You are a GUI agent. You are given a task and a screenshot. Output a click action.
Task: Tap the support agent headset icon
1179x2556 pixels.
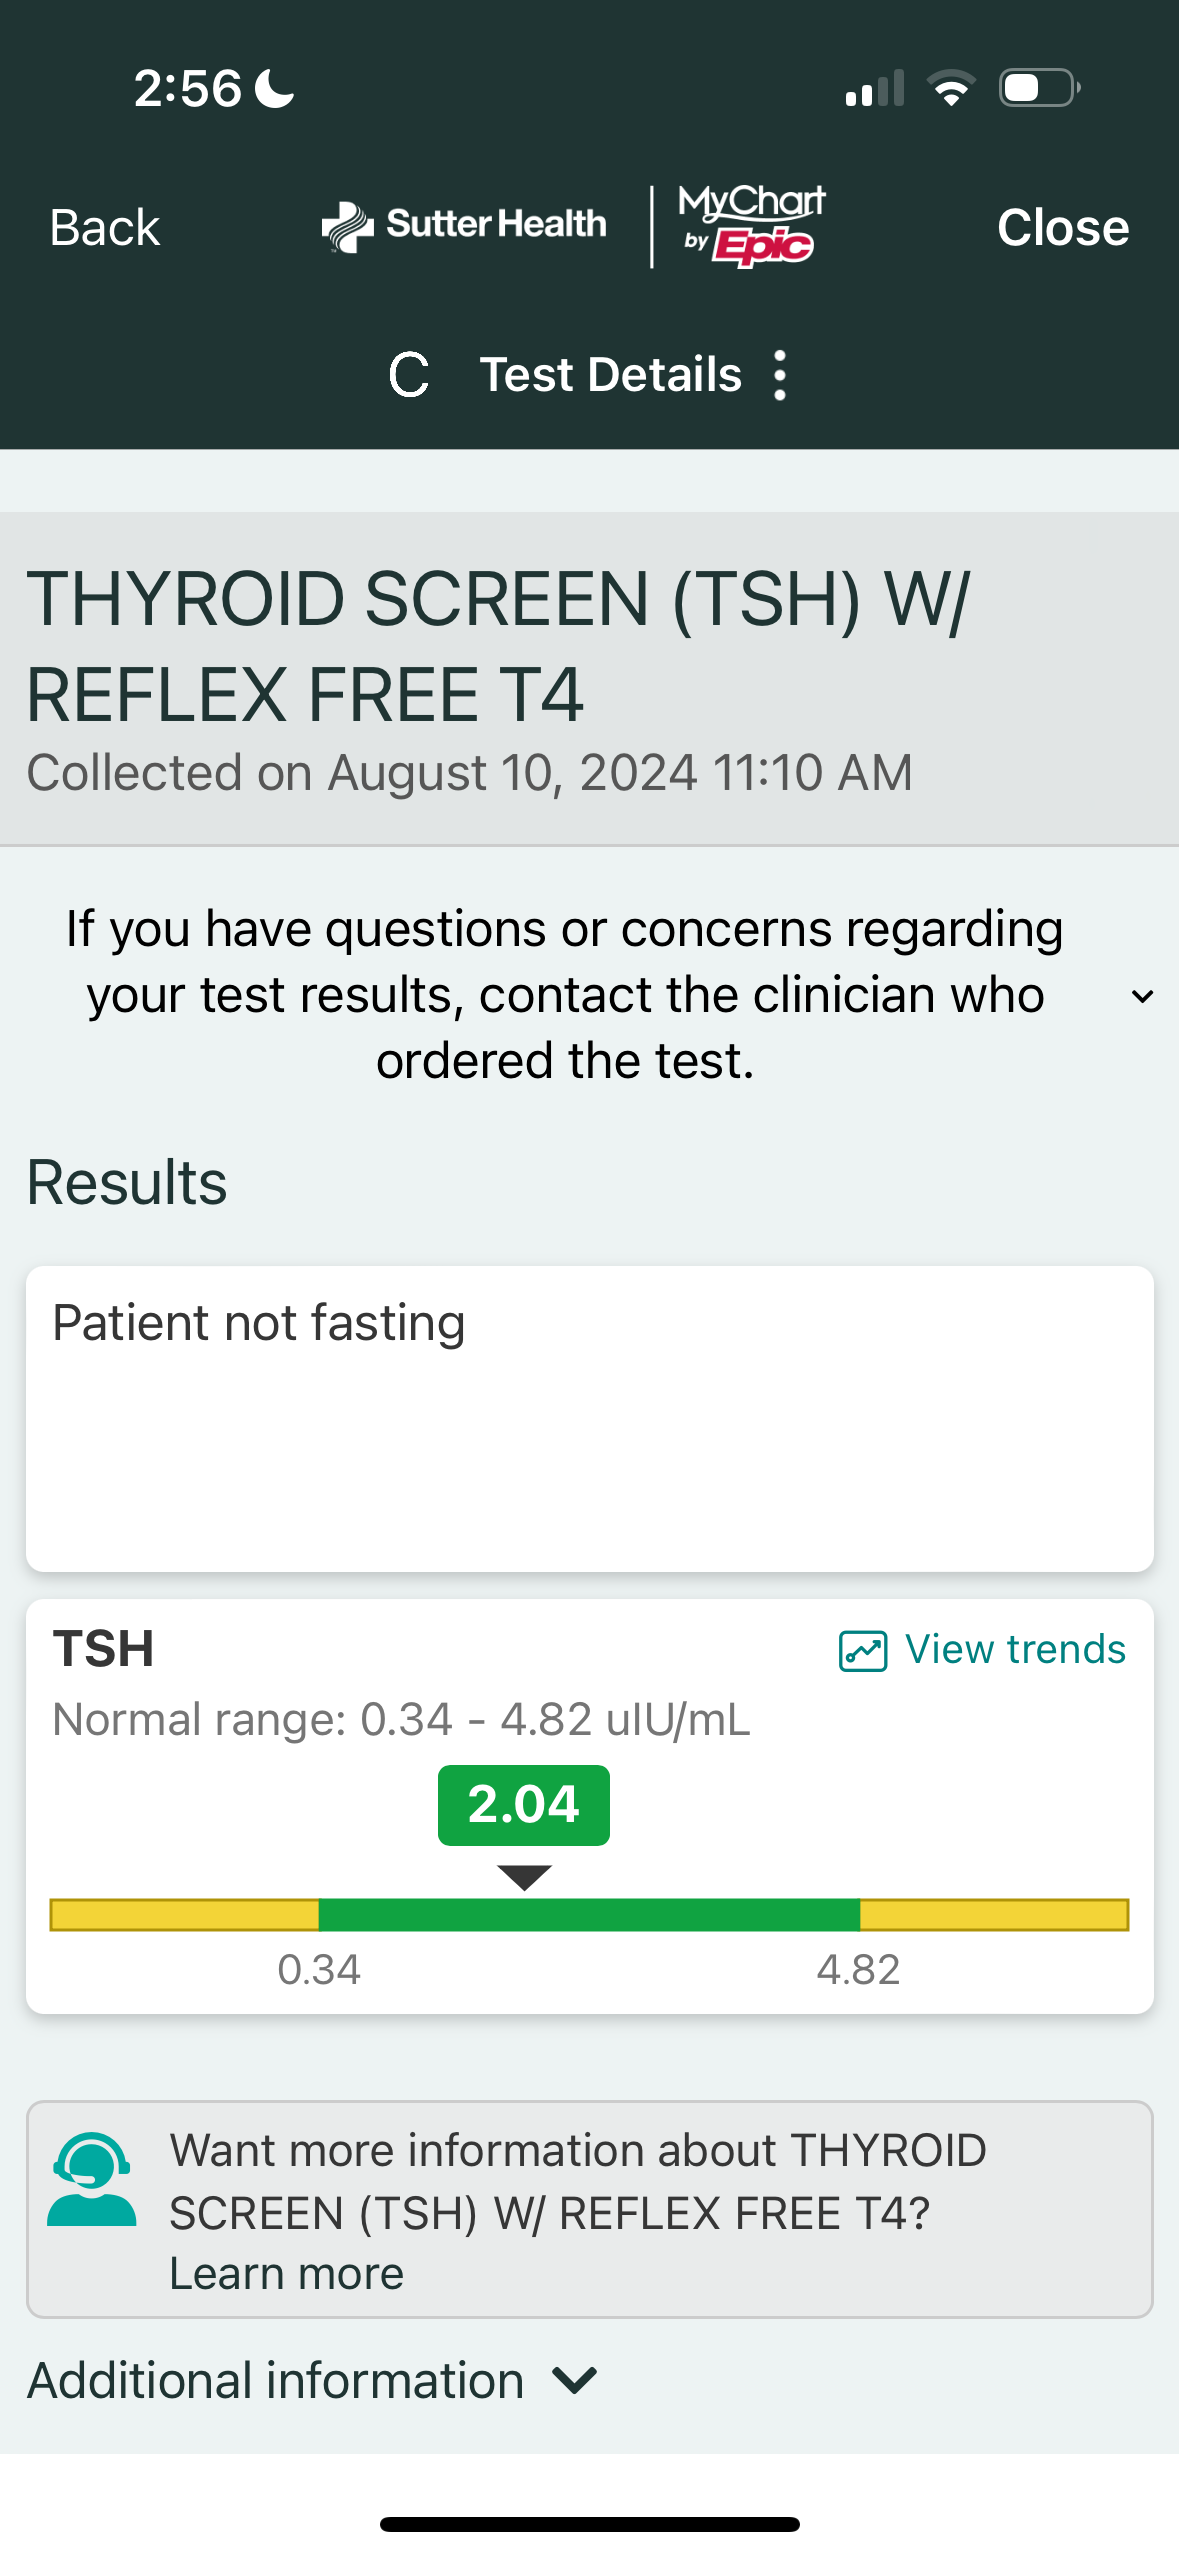pos(91,2180)
